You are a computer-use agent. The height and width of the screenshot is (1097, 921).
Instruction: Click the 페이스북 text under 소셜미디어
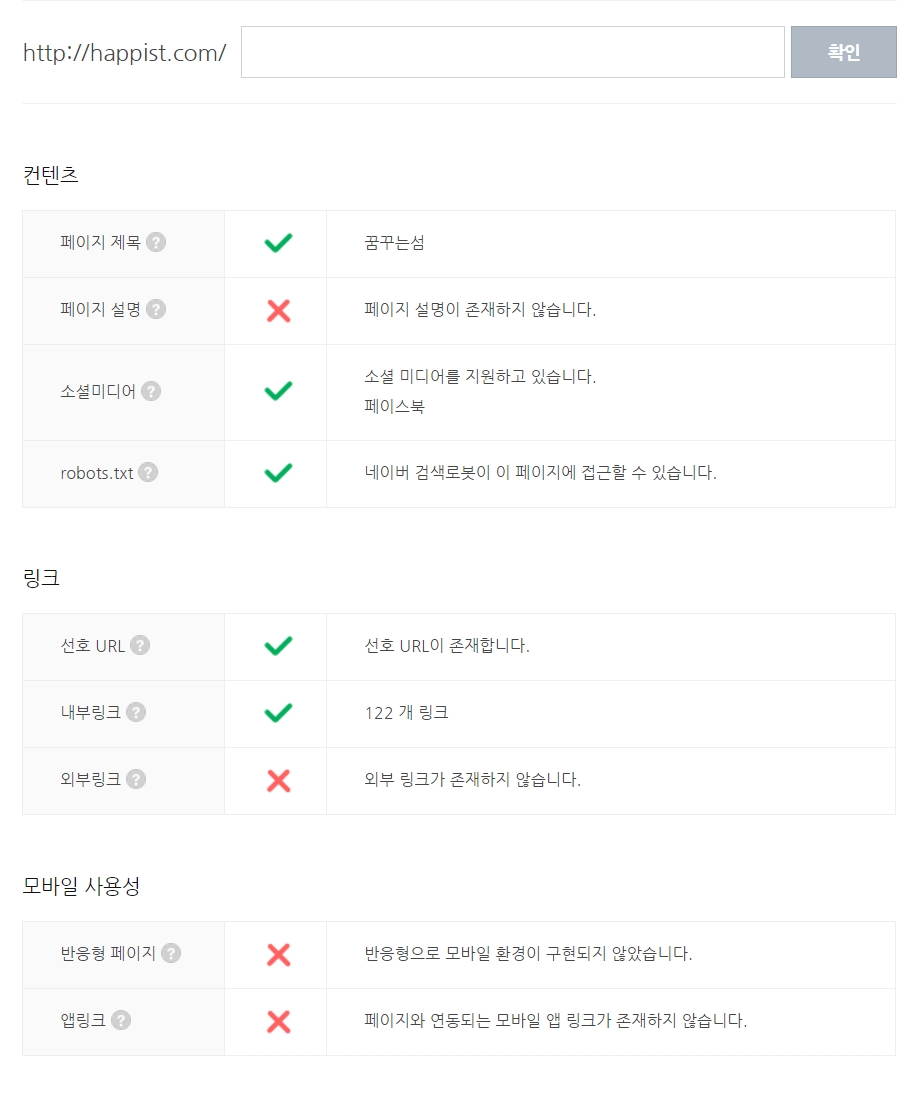coord(394,406)
